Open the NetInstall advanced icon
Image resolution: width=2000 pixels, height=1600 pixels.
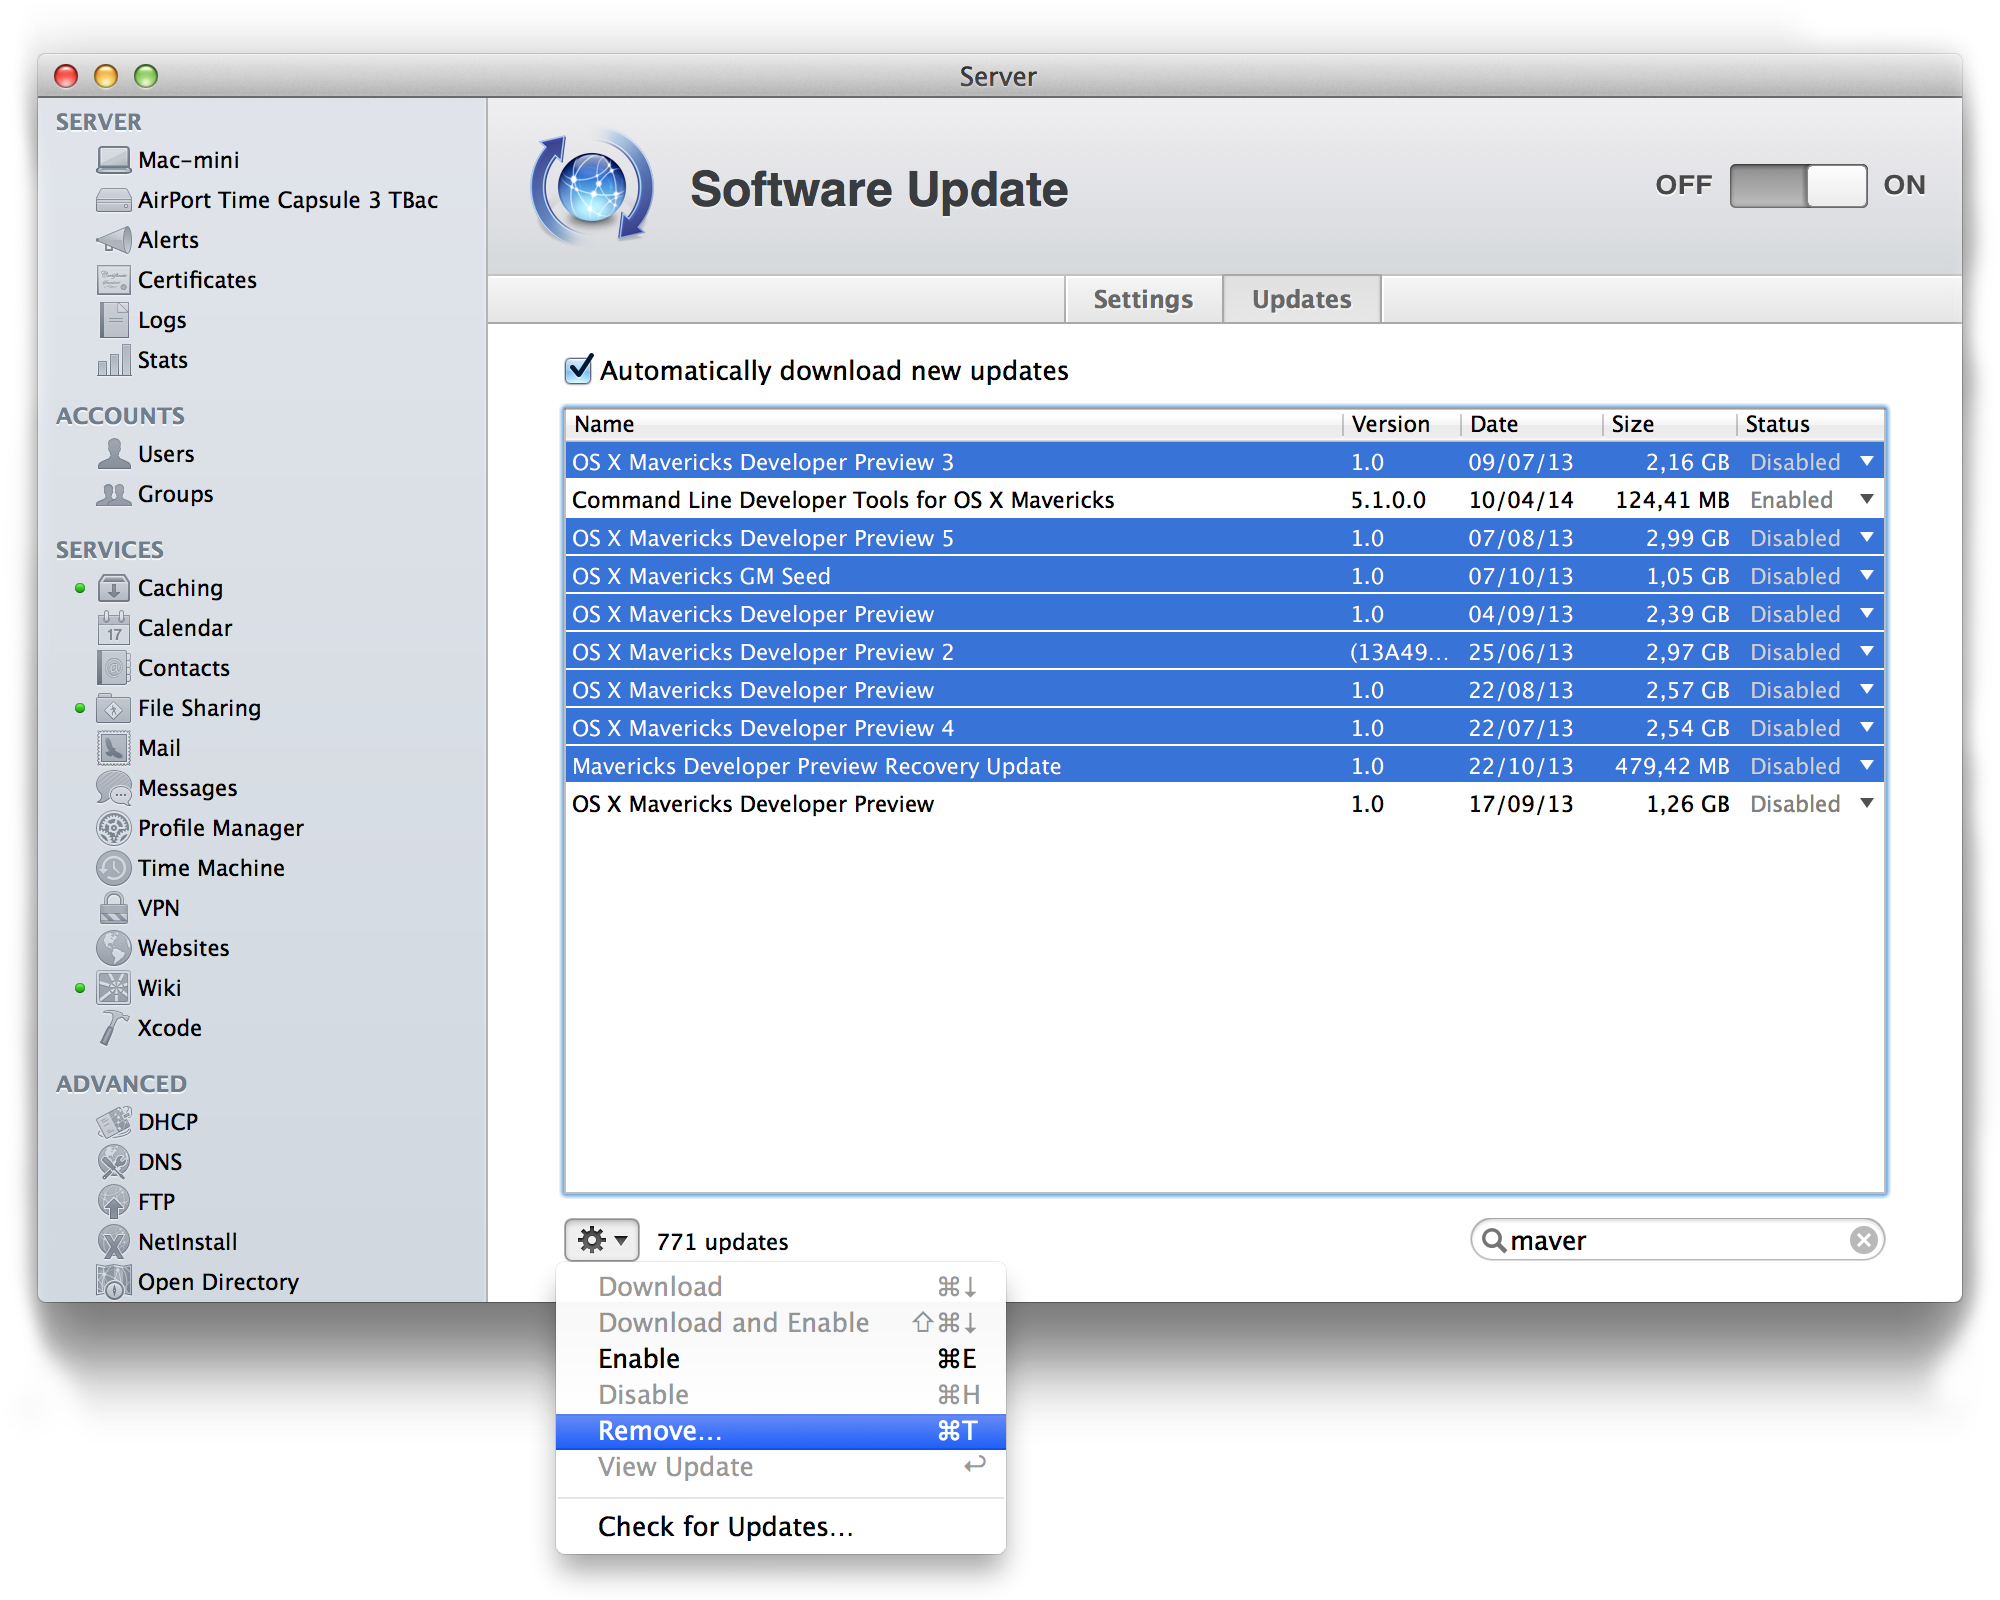point(114,1242)
